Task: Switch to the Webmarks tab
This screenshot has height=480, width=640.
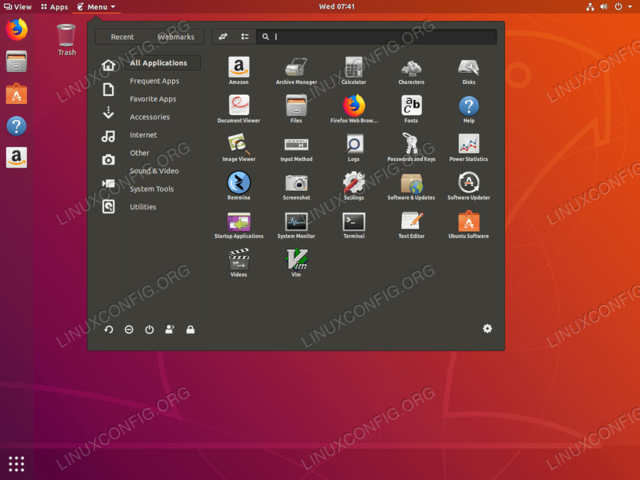Action: (x=176, y=37)
